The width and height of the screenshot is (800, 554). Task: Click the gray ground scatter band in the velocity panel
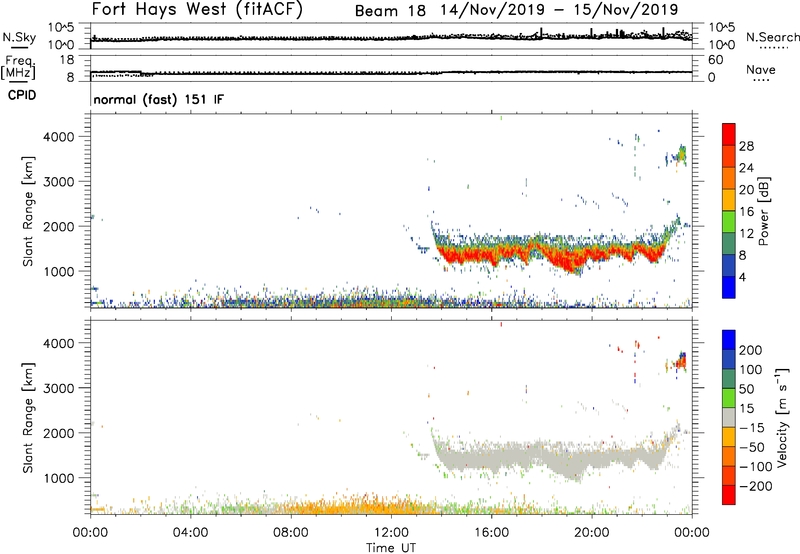click(x=551, y=457)
